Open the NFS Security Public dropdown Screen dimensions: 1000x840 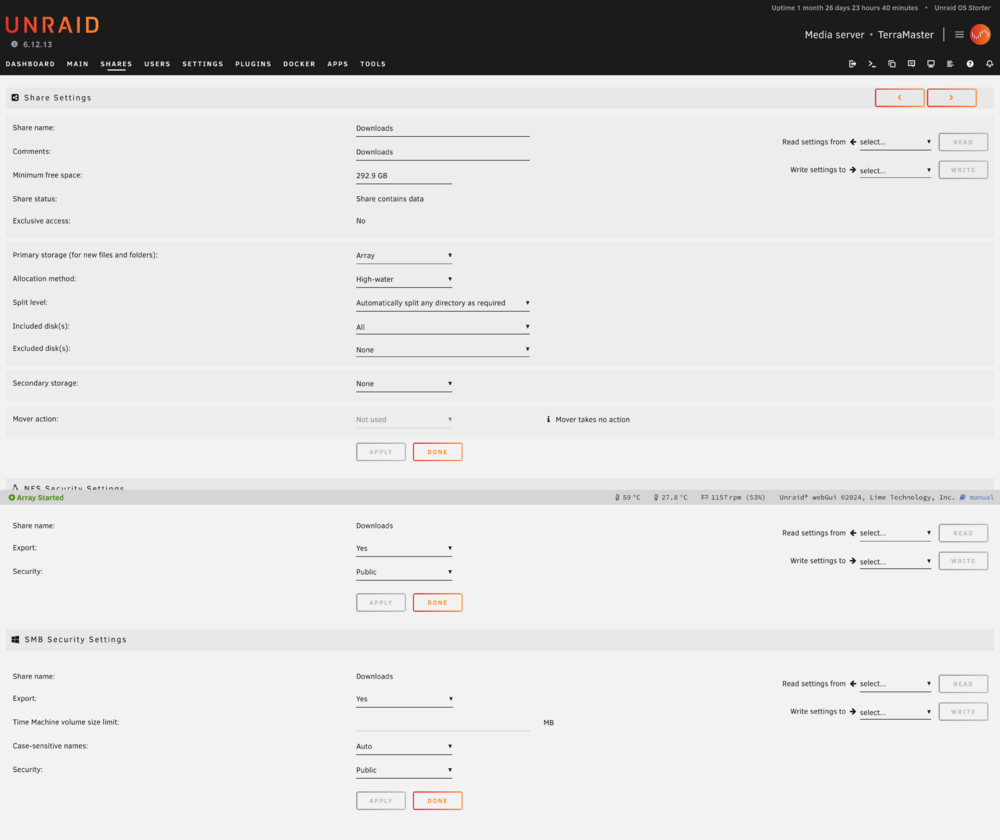pos(404,572)
